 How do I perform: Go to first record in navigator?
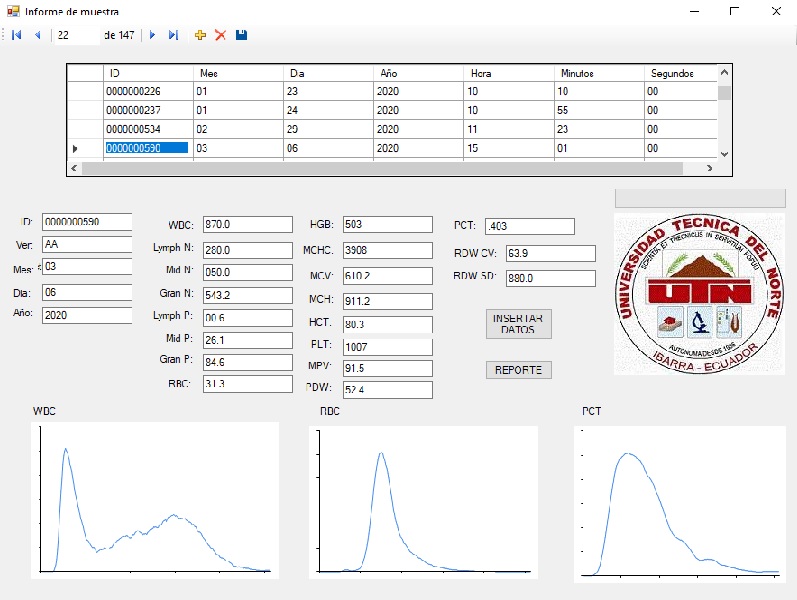tap(16, 35)
